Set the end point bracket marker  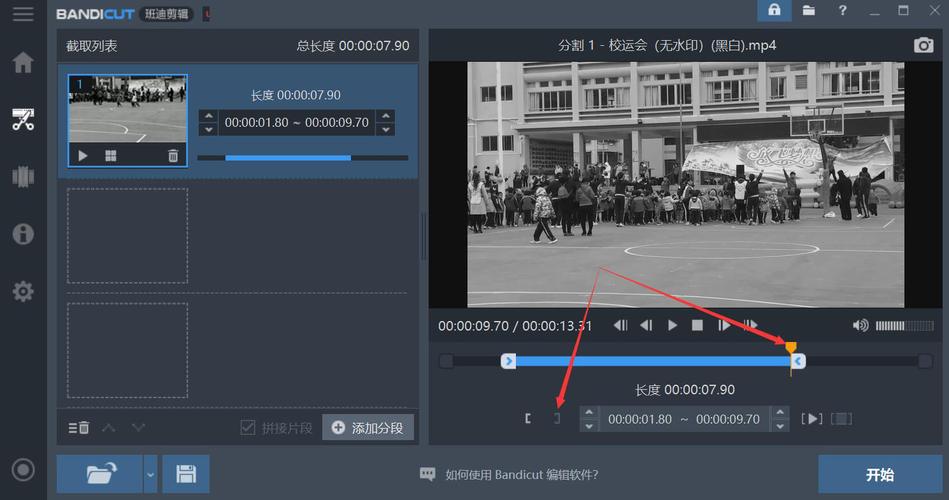tap(557, 418)
